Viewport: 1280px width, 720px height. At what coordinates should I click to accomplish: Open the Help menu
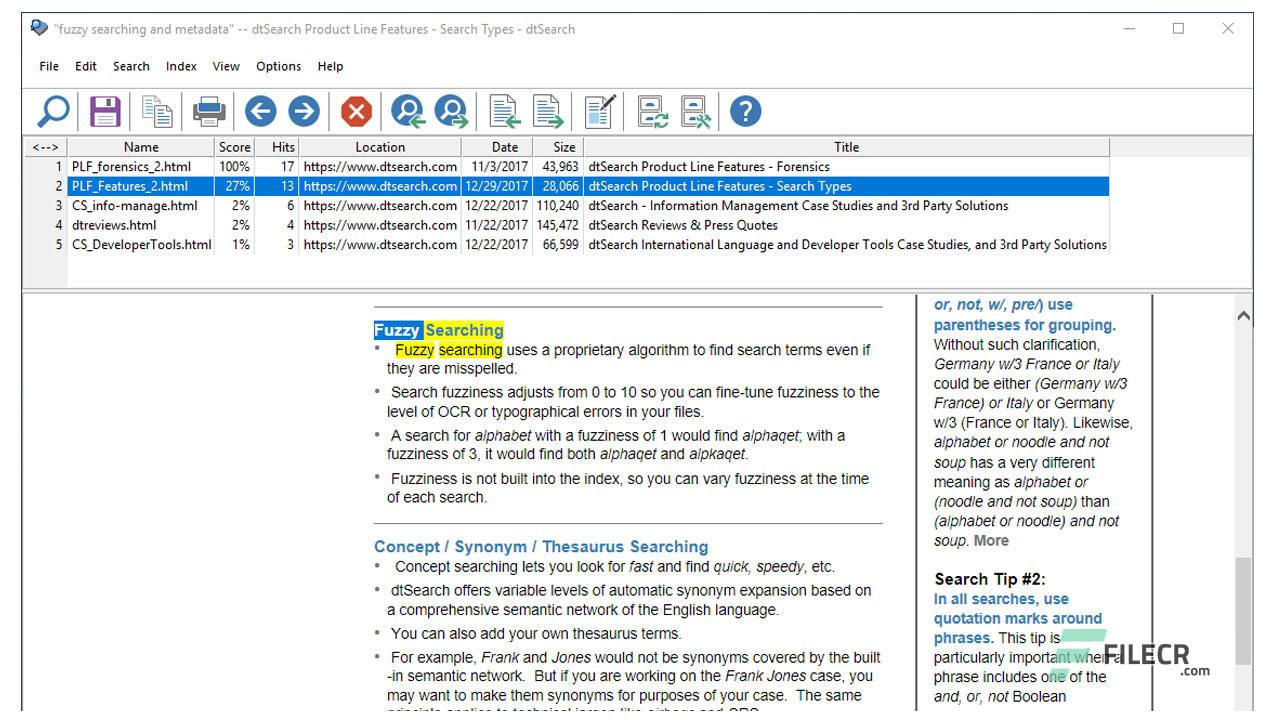click(x=330, y=66)
